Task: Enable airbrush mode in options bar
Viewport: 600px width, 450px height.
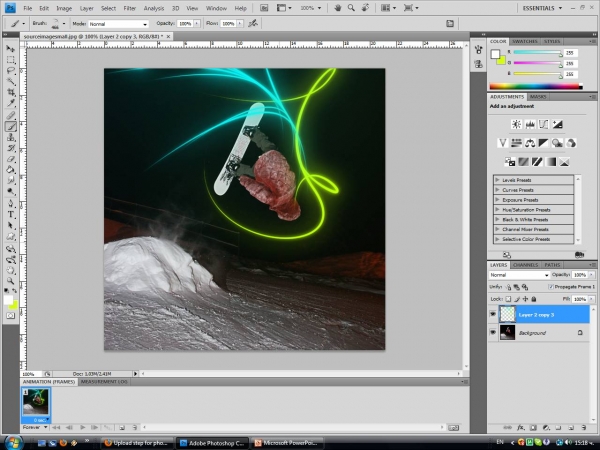Action: pyautogui.click(x=253, y=24)
